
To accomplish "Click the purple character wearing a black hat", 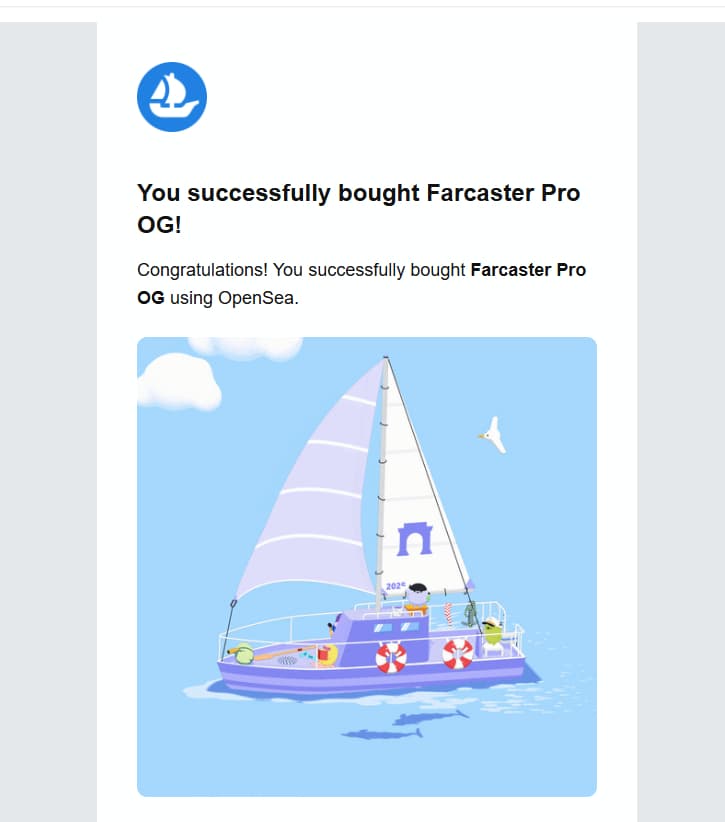I will [x=415, y=597].
